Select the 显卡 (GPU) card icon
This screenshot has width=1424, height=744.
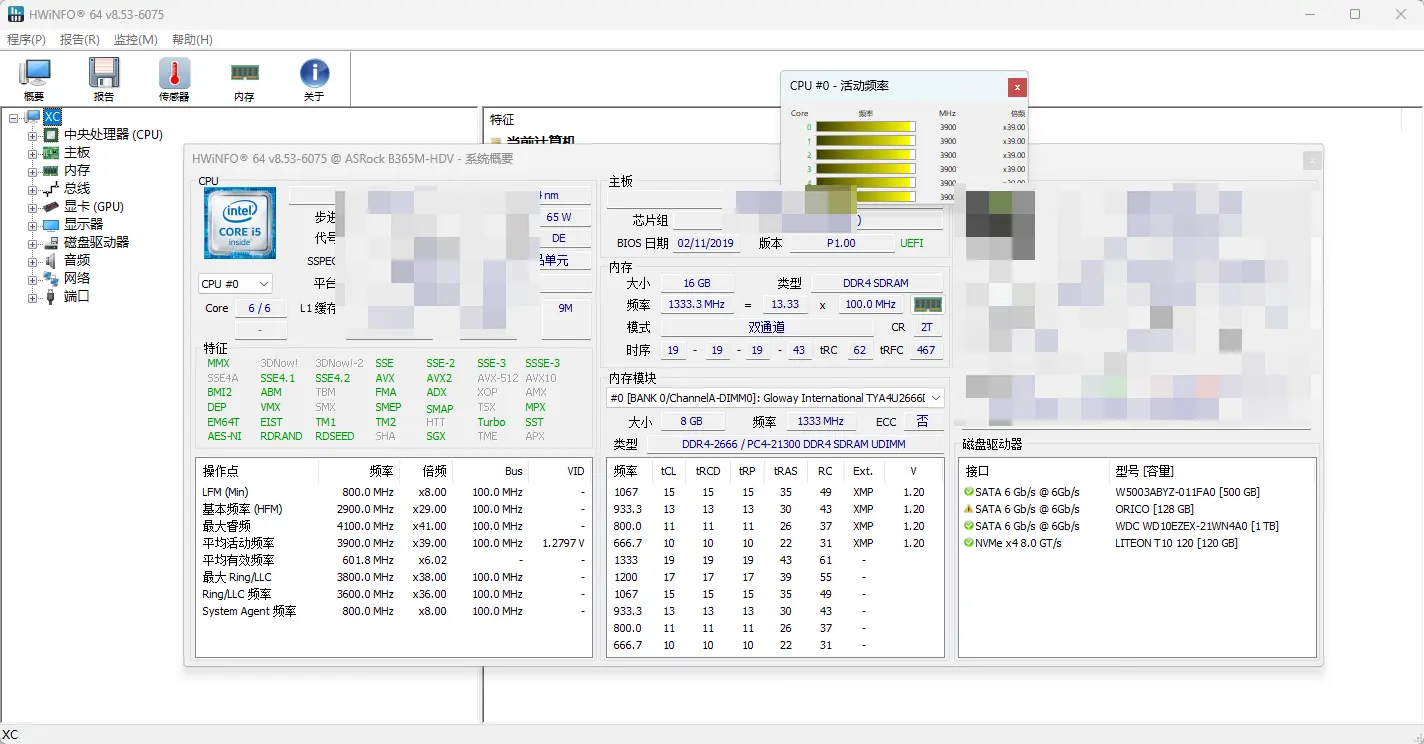[51, 207]
